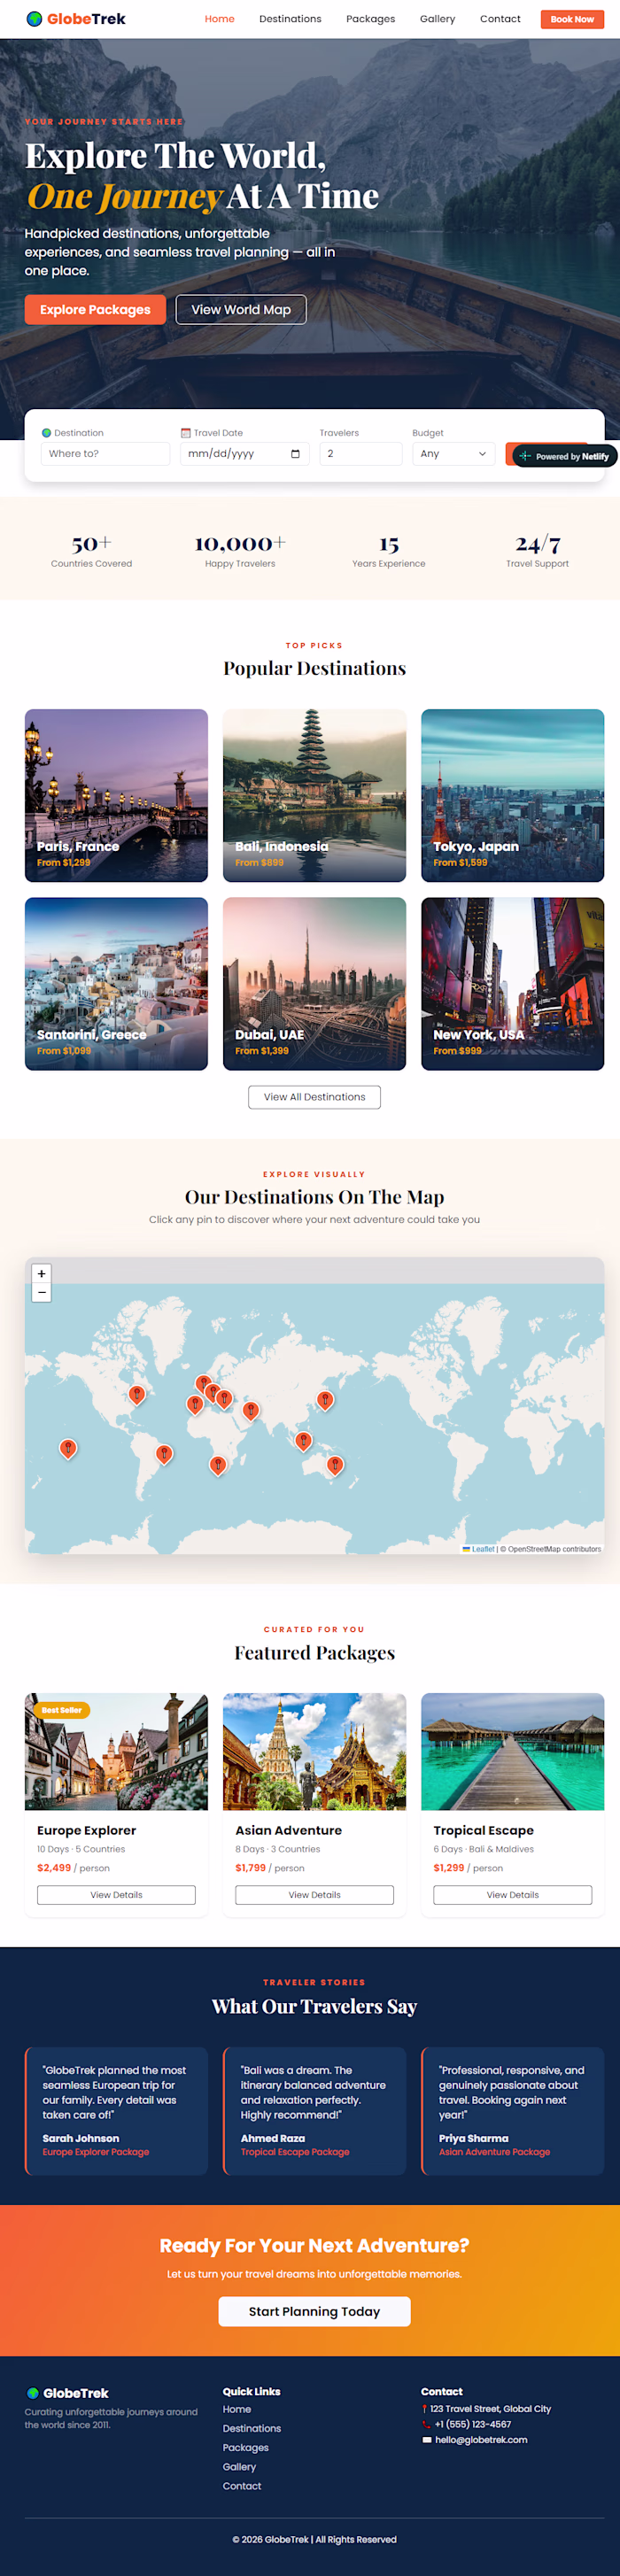
Task: Click the envelope icon beside email address
Action: (x=427, y=2440)
